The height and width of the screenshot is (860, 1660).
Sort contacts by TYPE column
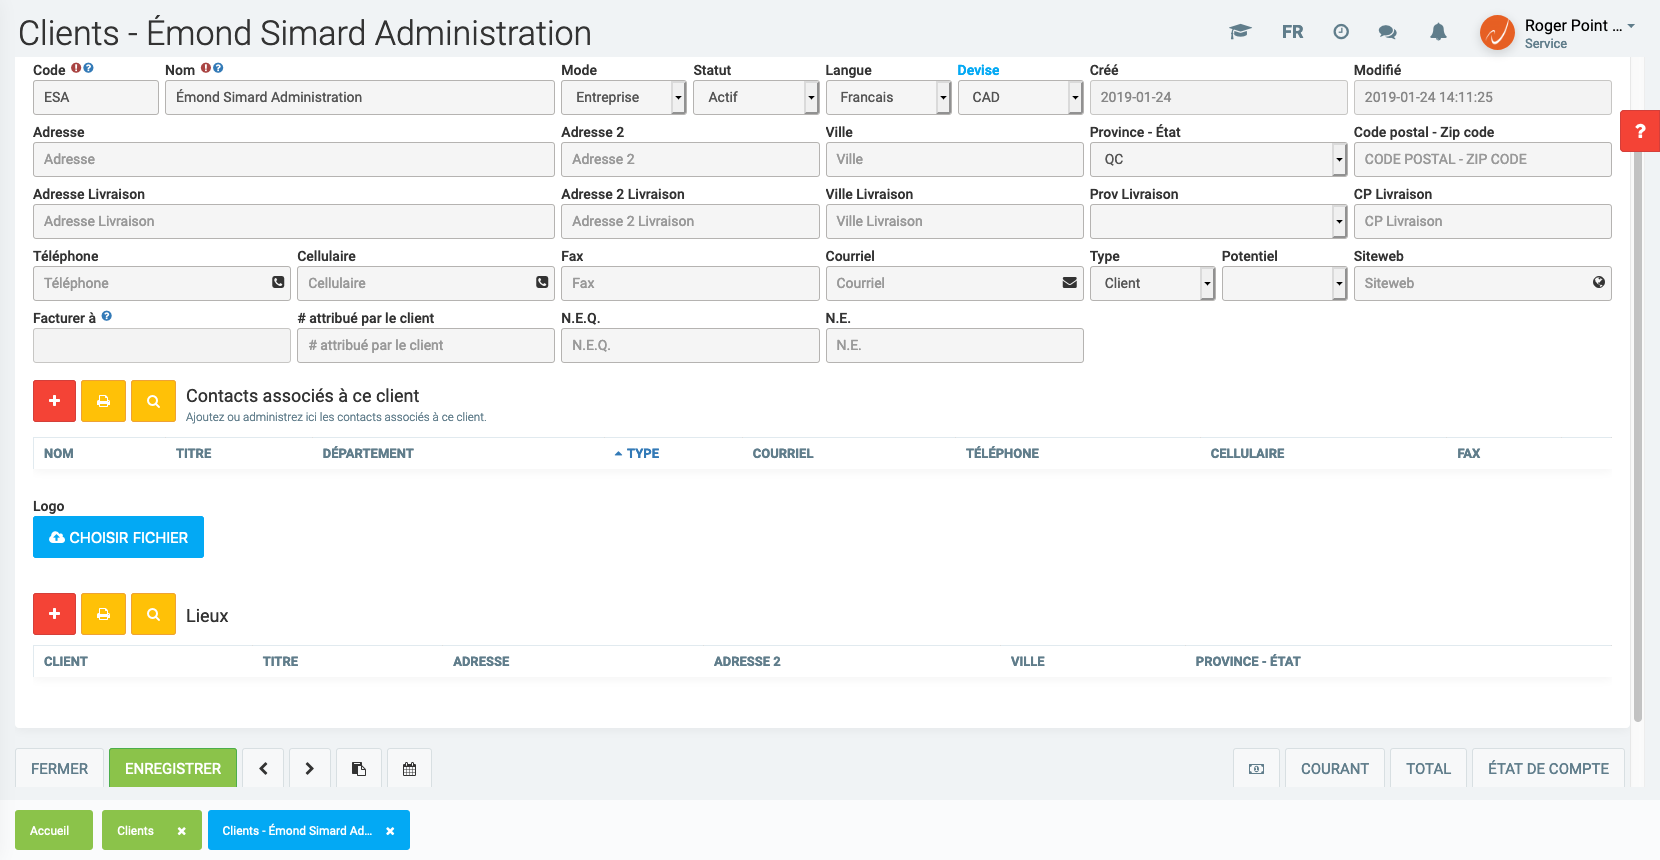tap(642, 454)
